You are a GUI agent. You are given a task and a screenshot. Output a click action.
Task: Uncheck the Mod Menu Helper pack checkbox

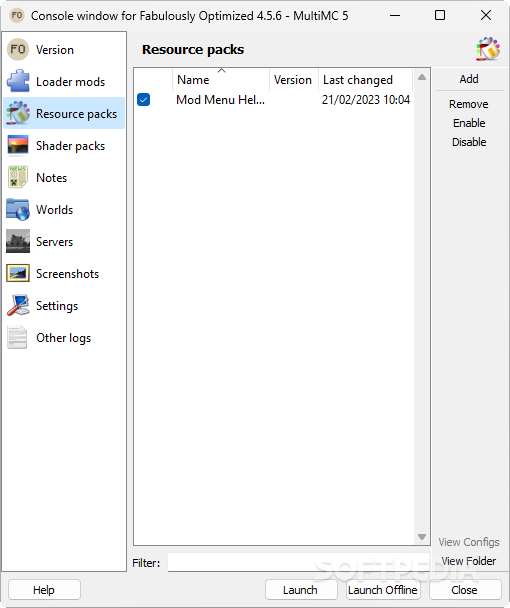coord(143,100)
